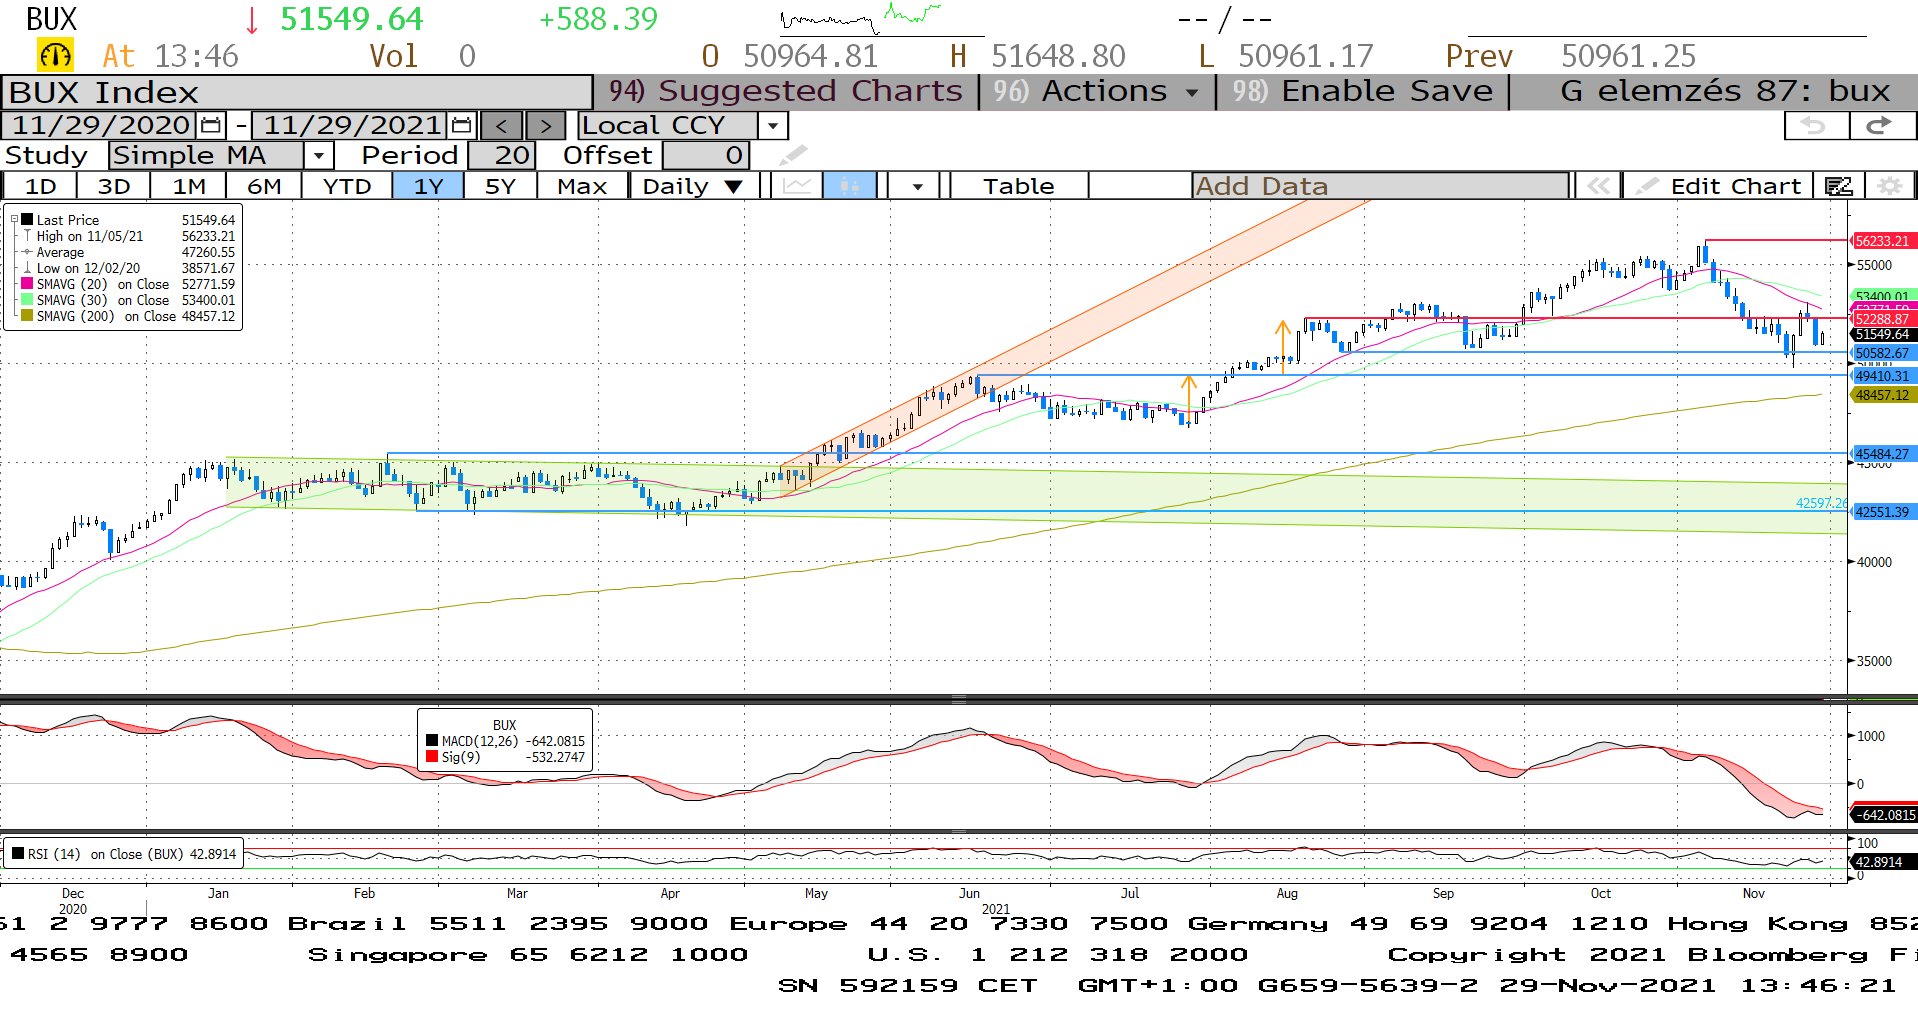Click the -642.0815 MACD axis label

pos(1884,815)
